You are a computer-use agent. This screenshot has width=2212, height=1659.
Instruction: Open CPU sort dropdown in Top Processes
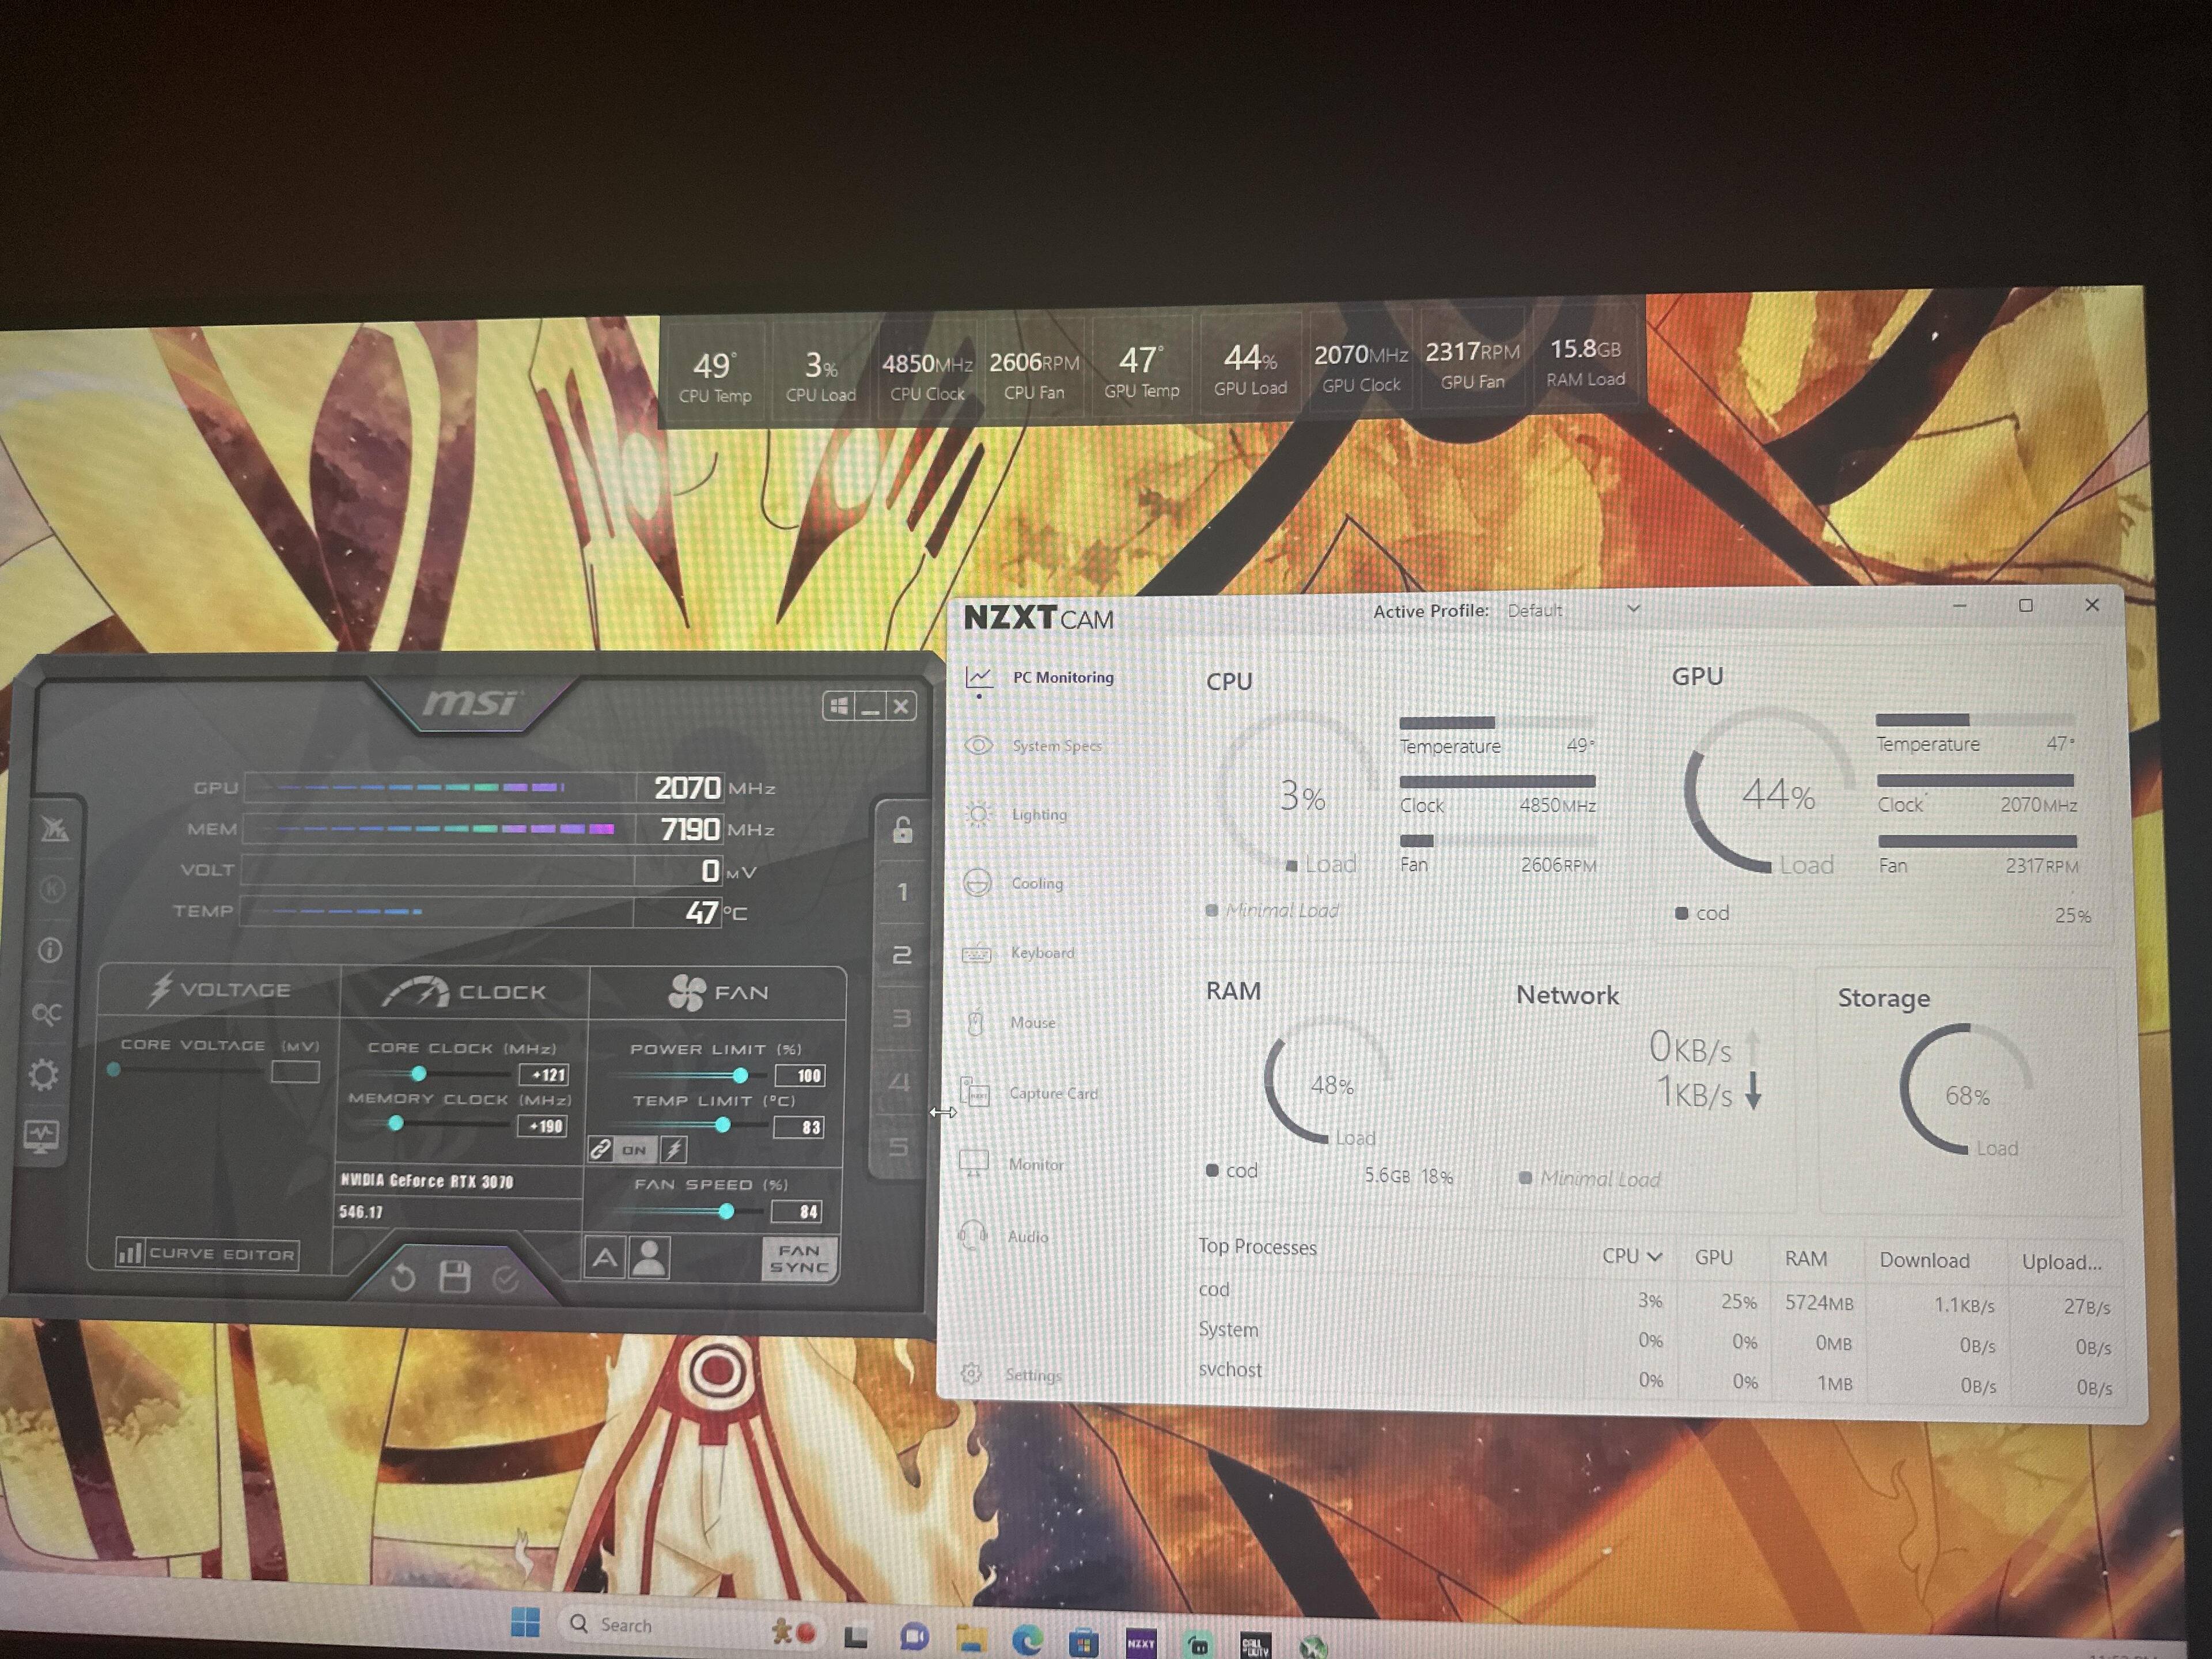pos(1654,1256)
